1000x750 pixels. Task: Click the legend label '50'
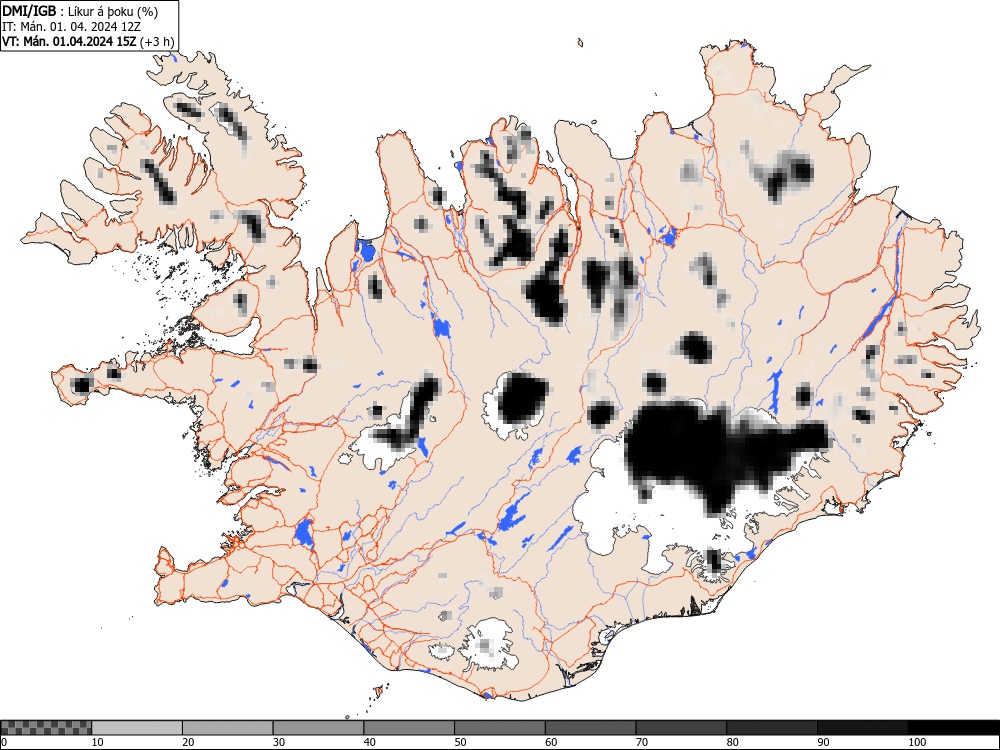click(x=460, y=742)
